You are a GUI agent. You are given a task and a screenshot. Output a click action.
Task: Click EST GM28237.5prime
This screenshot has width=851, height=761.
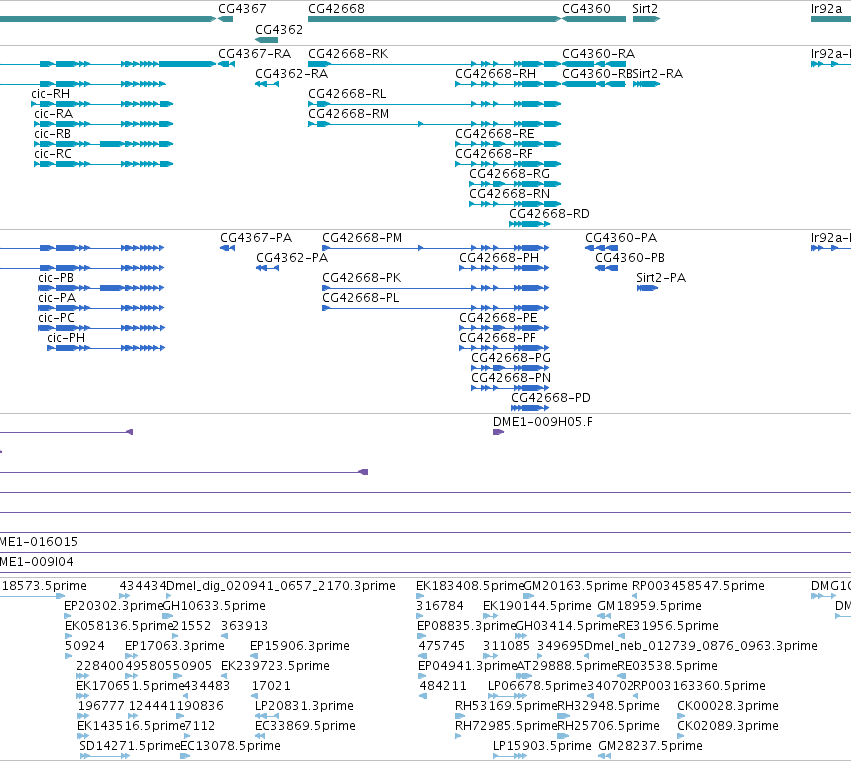[650, 746]
